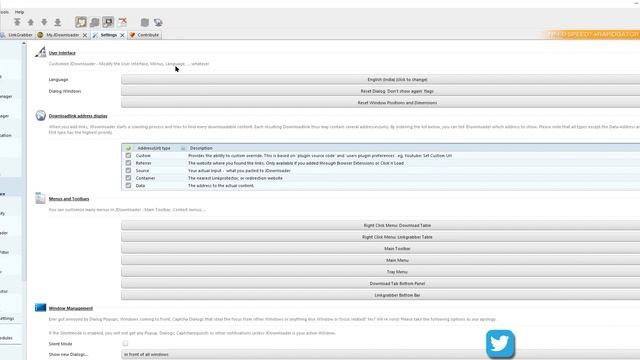Viewport: 640px width, 360px height.
Task: Open the Help menu
Action: tap(19, 12)
